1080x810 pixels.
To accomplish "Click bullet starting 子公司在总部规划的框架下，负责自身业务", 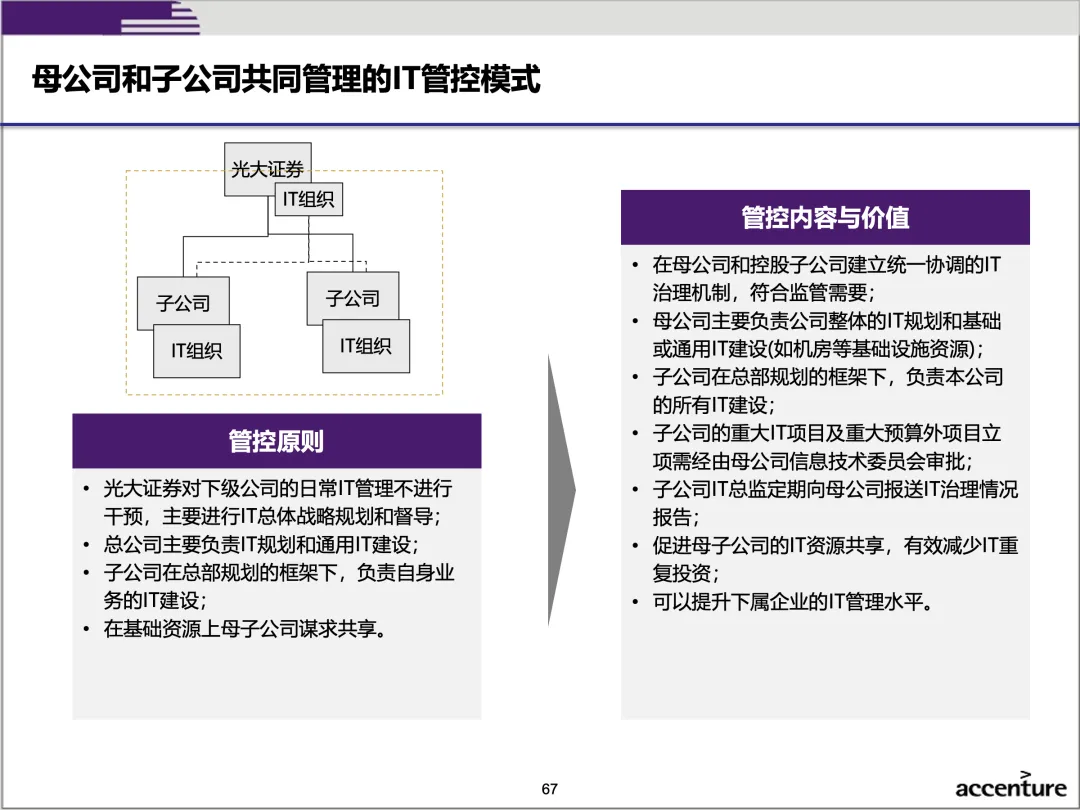I will [x=278, y=586].
